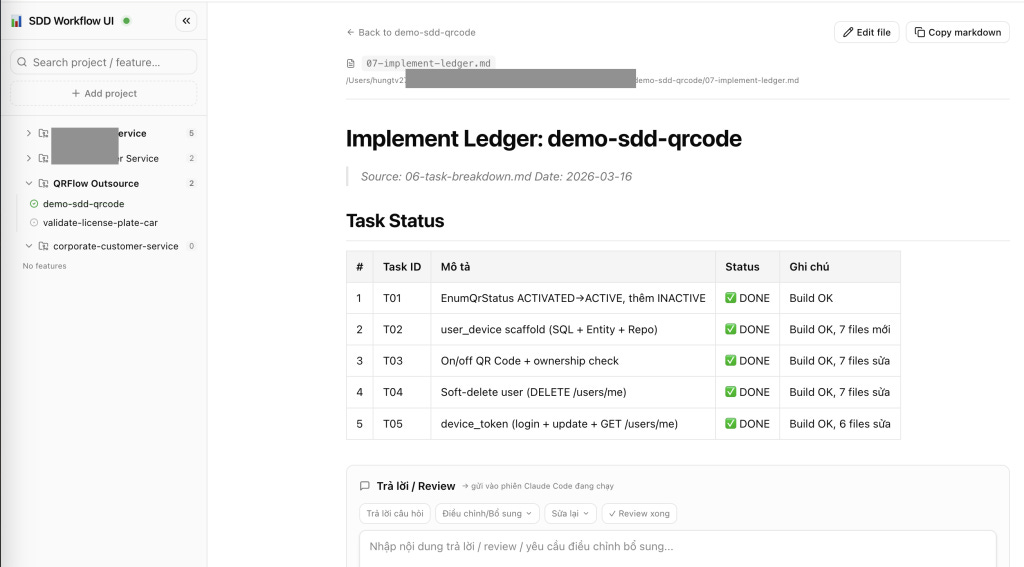Click the back arrow icon before Back to demo-sdd-qrcode

tap(351, 32)
